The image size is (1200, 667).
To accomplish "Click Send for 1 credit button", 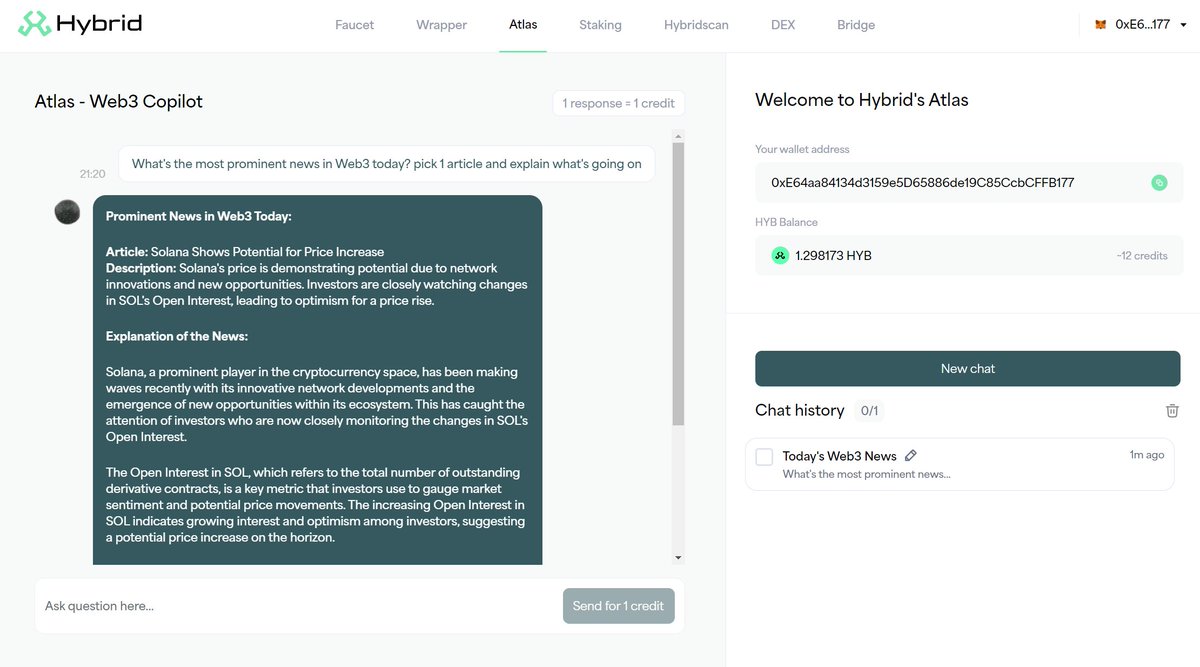I will [x=618, y=606].
